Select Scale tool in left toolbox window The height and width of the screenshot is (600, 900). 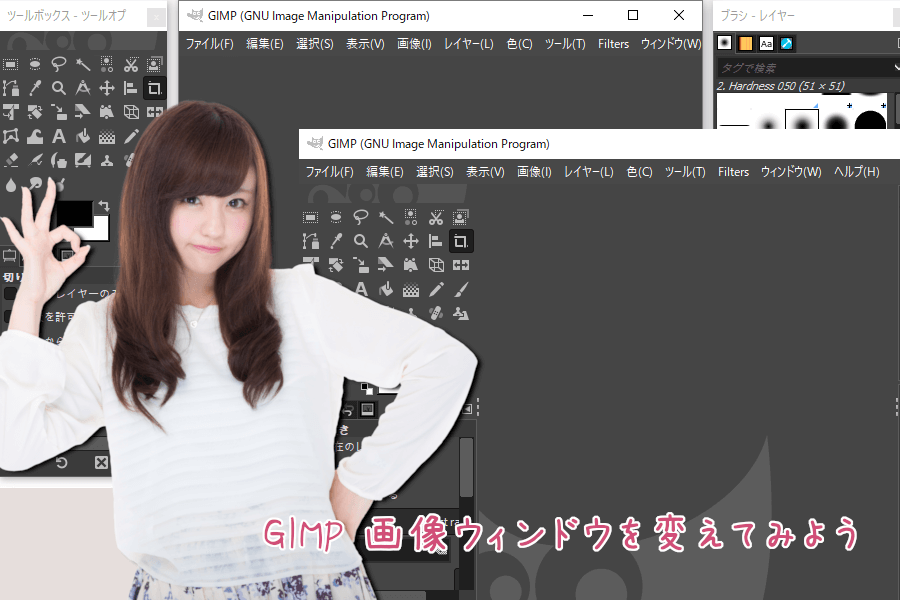[x=59, y=112]
